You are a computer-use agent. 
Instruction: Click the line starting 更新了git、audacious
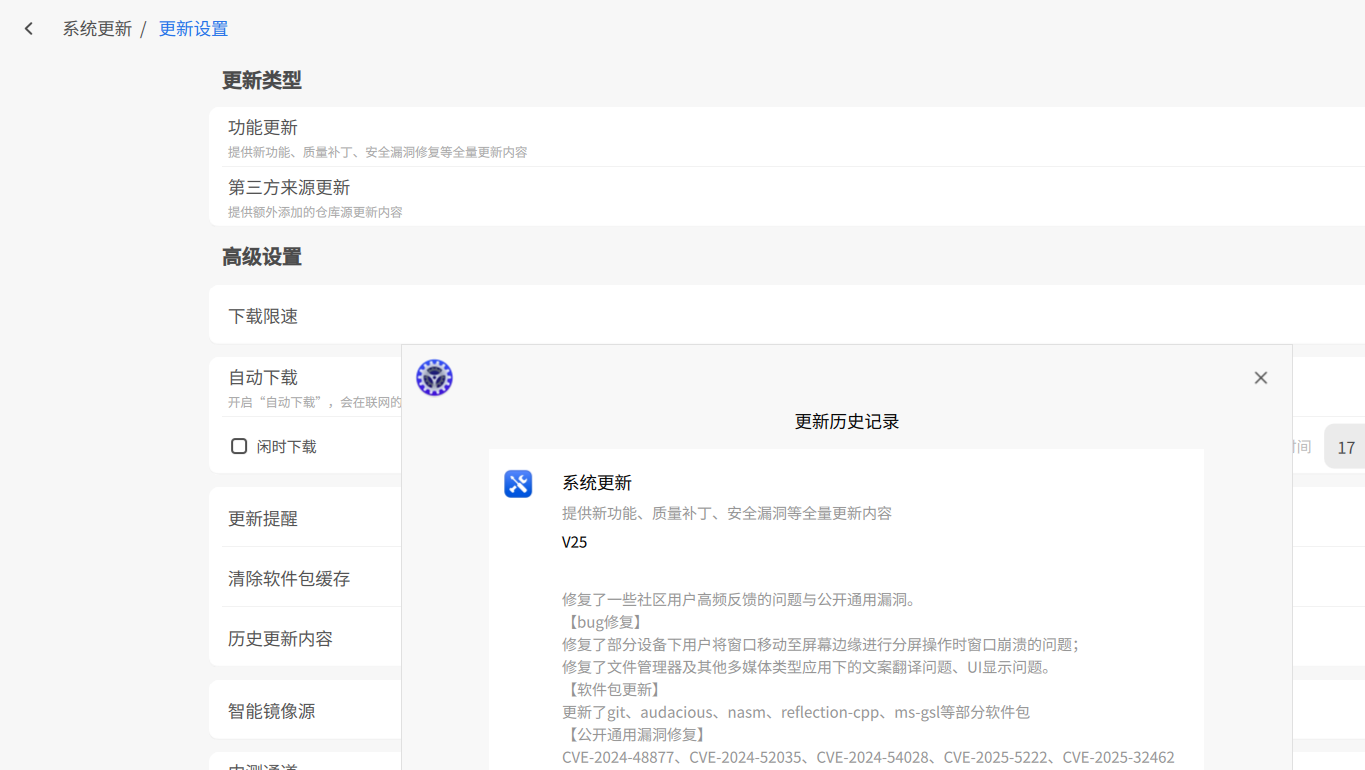(x=796, y=712)
